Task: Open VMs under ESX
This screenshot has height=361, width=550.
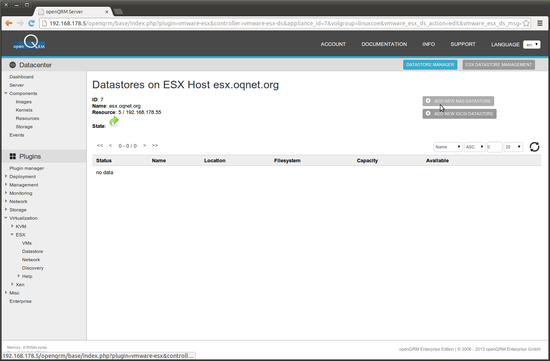Action: pyautogui.click(x=27, y=243)
